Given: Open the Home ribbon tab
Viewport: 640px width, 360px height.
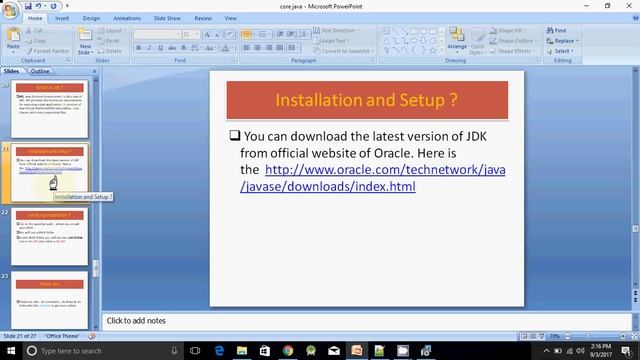Looking at the screenshot, I should click(35, 18).
